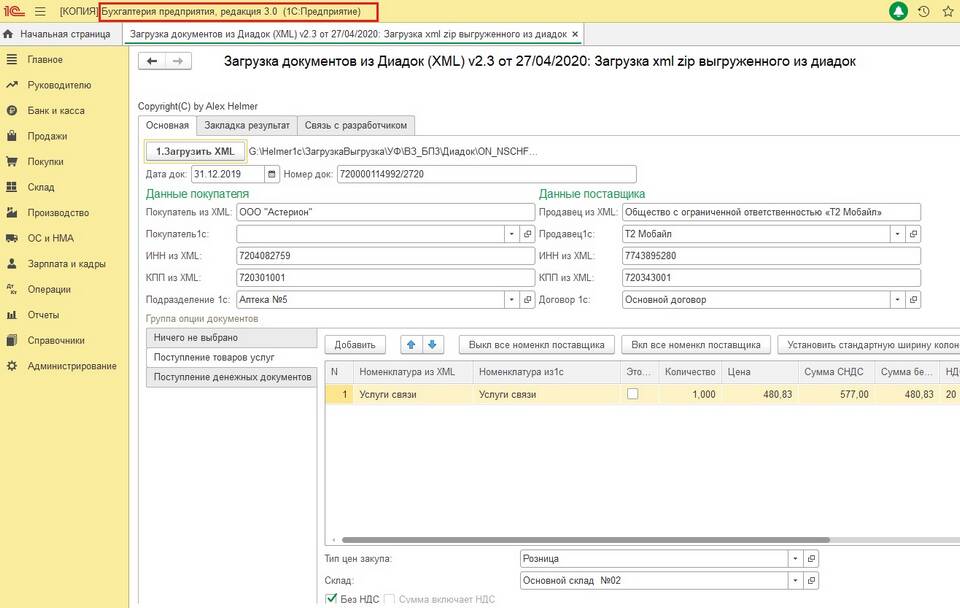Click Установить стандартную ширину колонок button
Viewport: 960px width, 608px height.
click(869, 345)
